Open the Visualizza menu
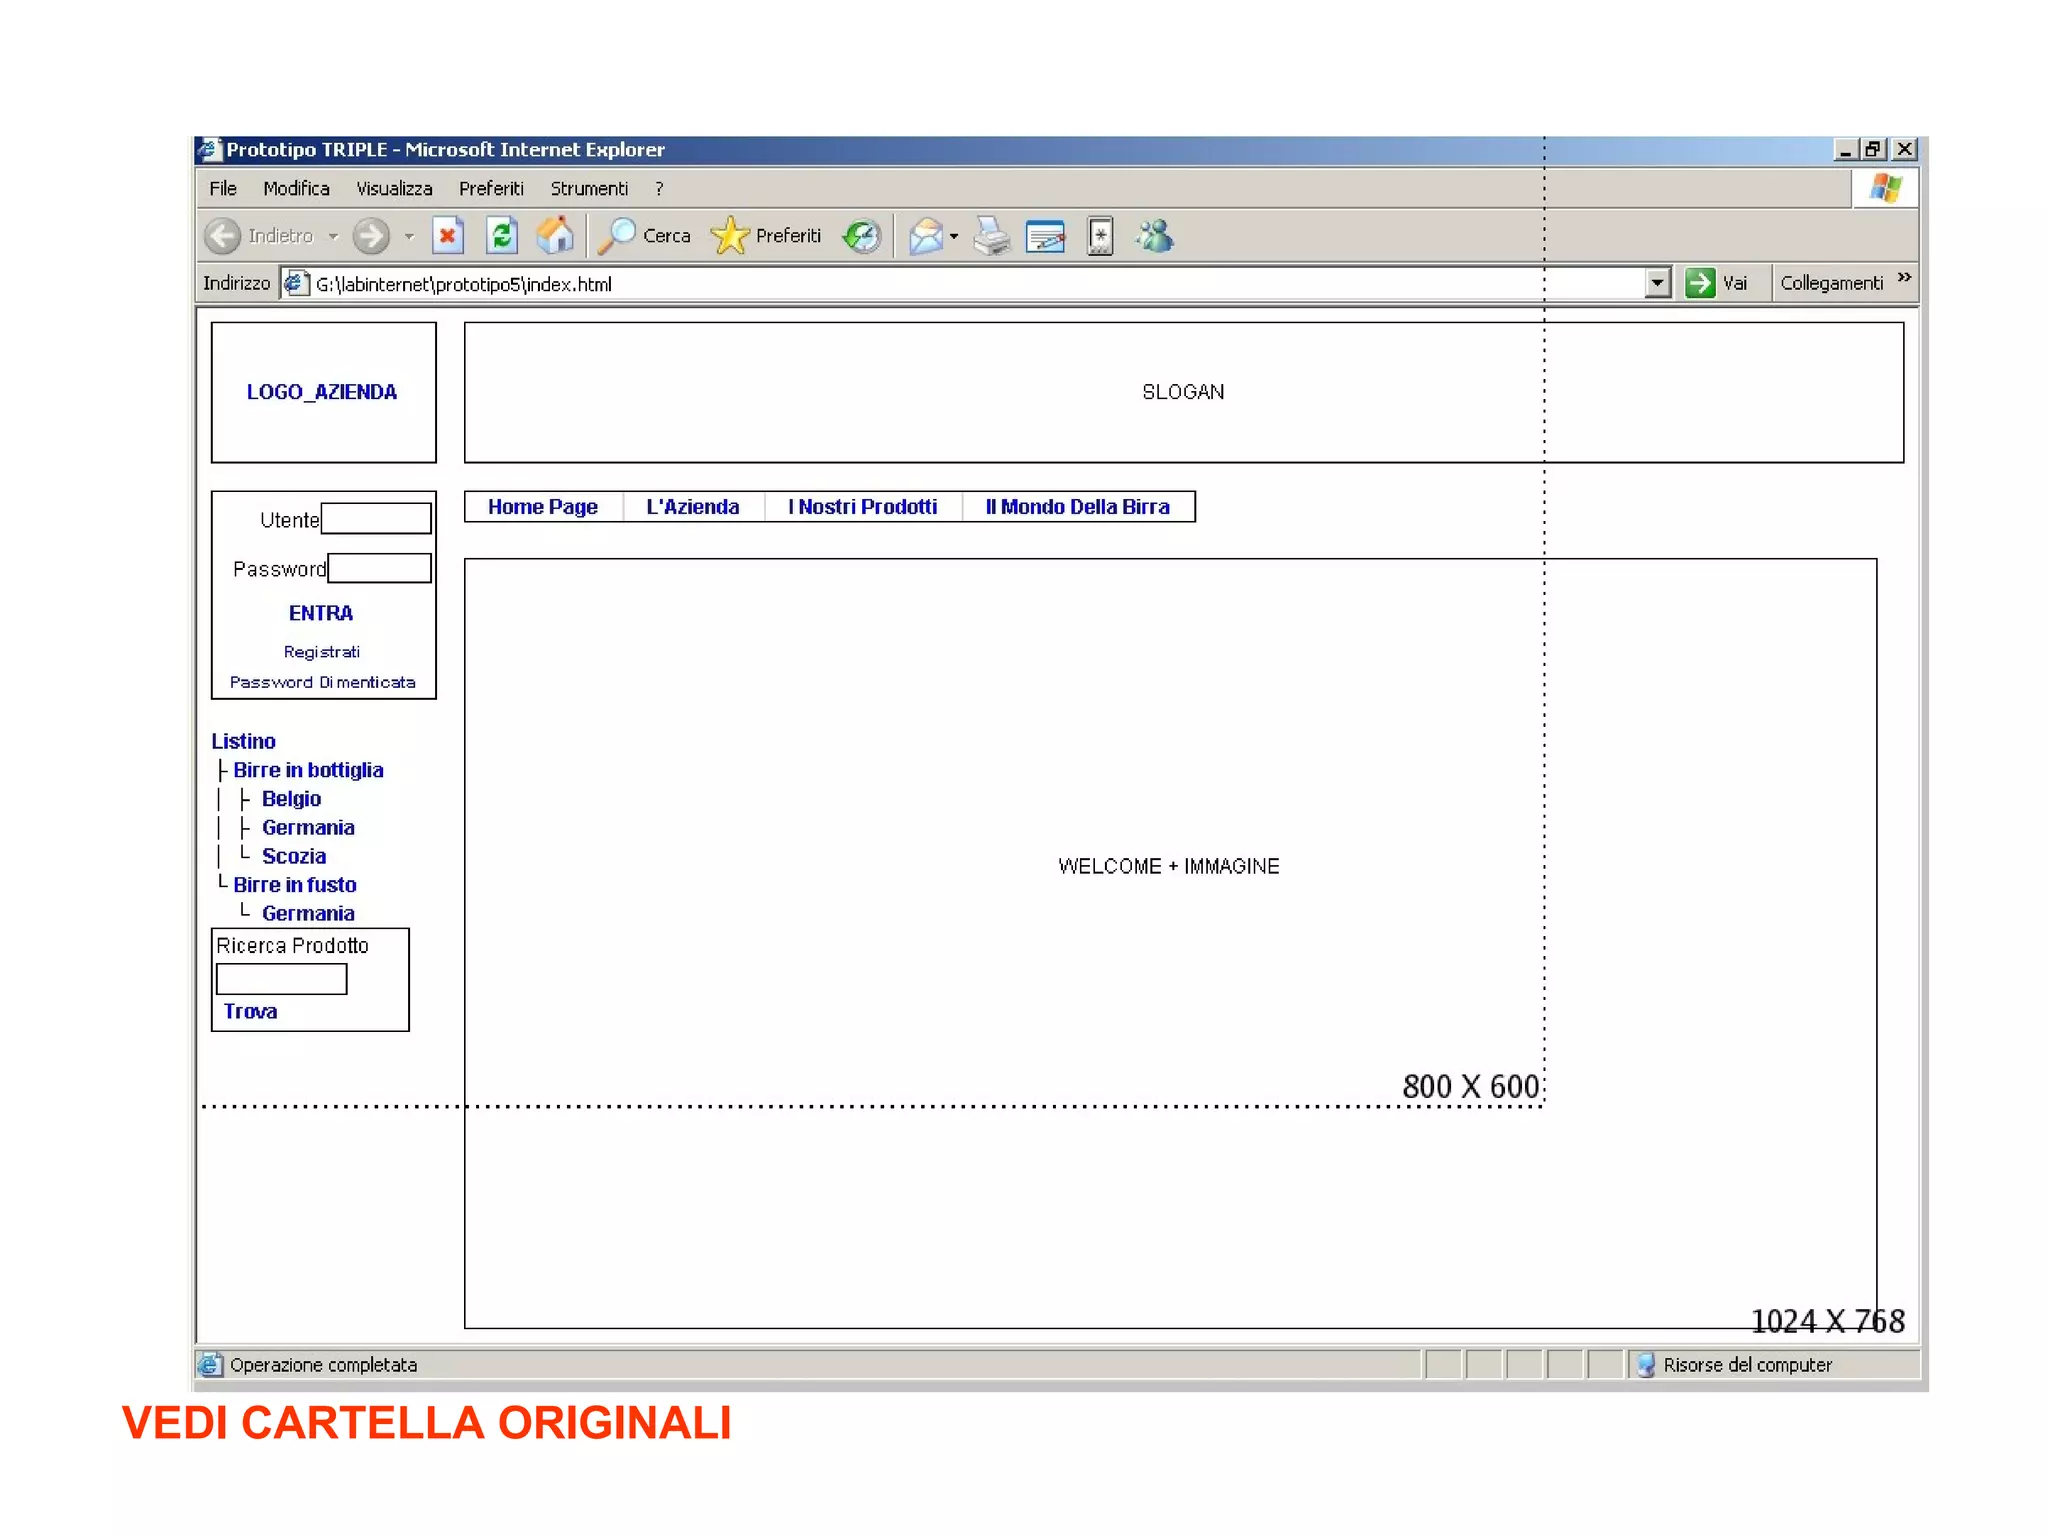This screenshot has height=1536, width=2048. point(394,188)
